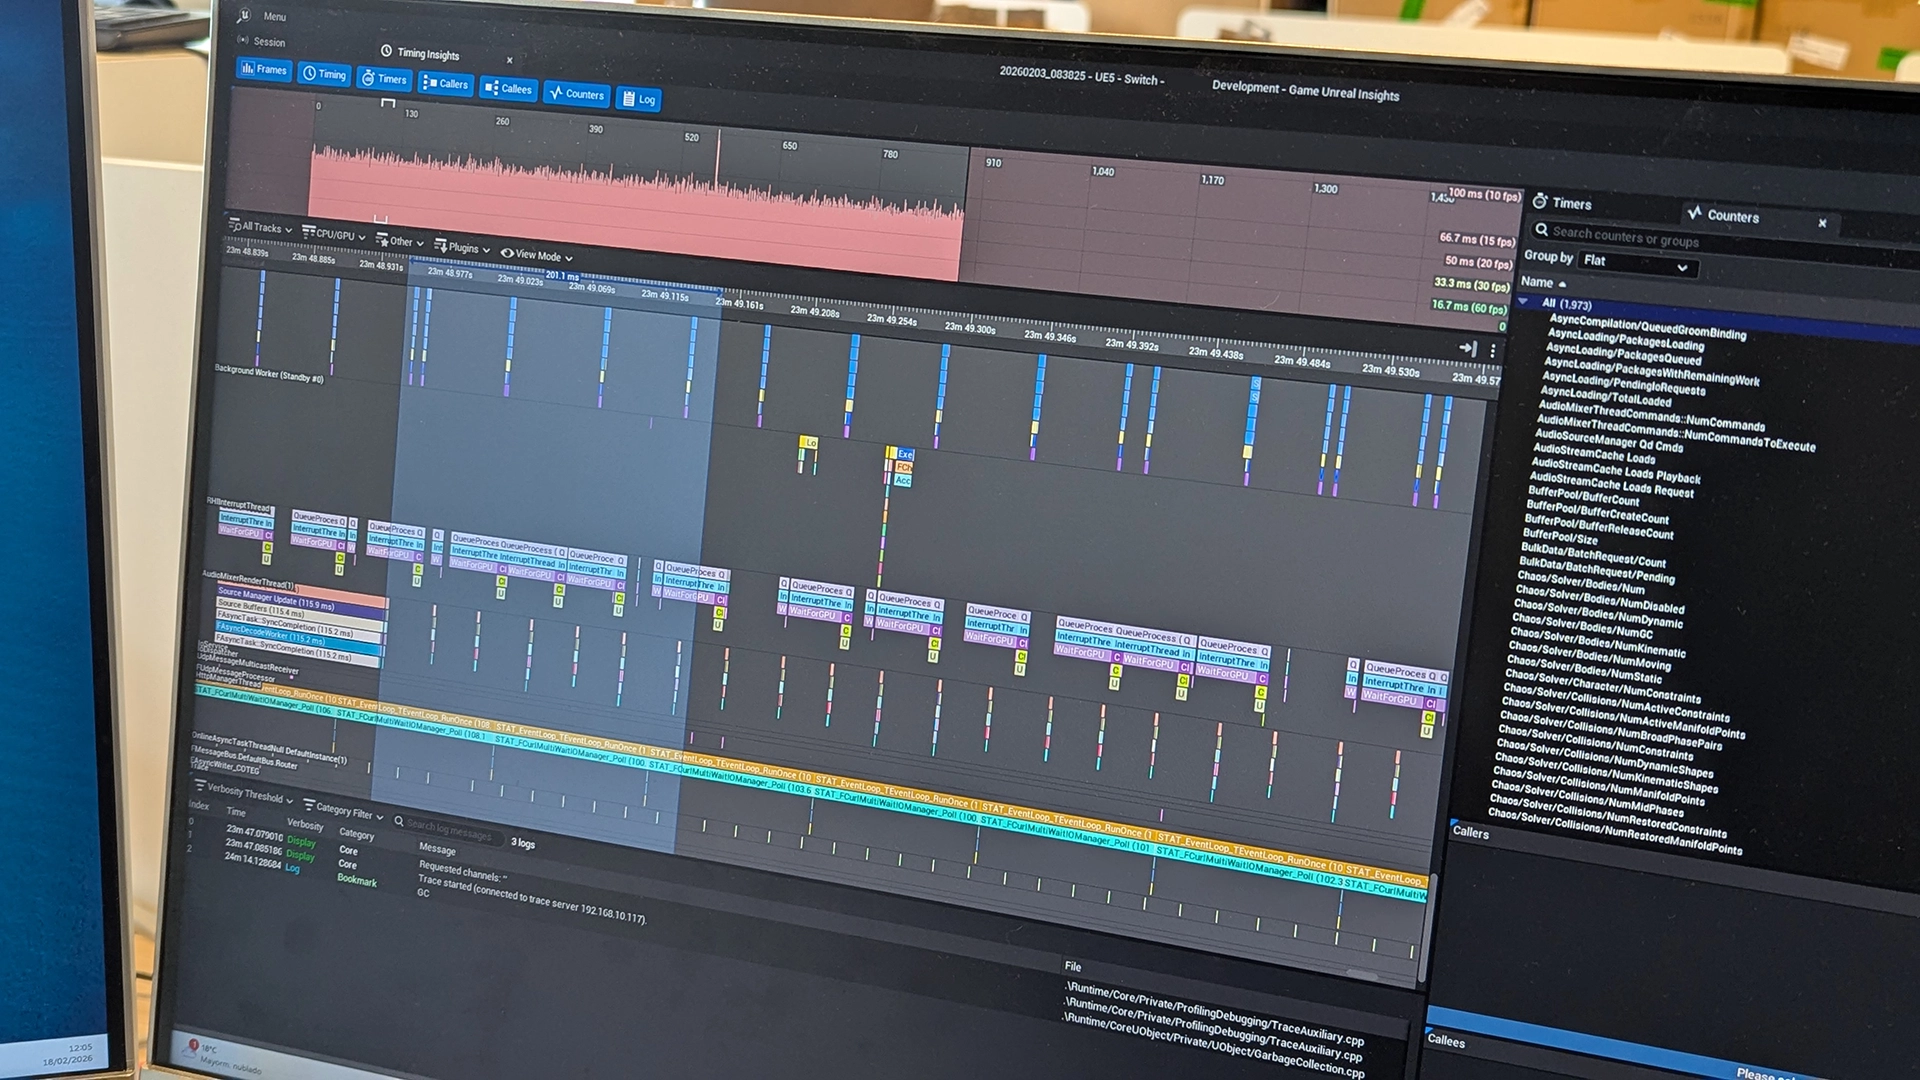Screen dimensions: 1920x1080
Task: Open the All Tracks dropdown
Action: [260, 228]
